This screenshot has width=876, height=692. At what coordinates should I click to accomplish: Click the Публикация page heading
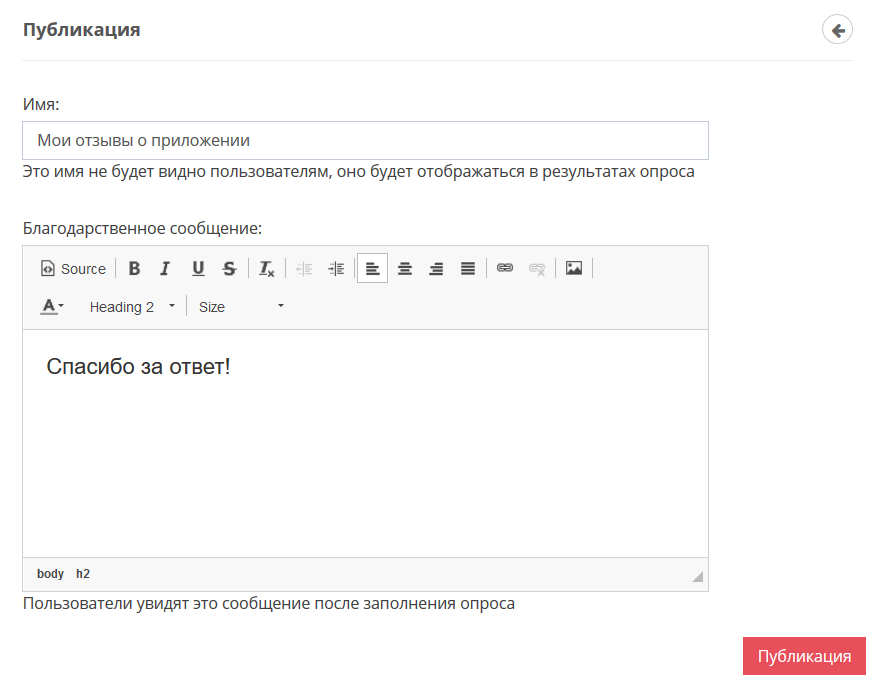tap(82, 30)
